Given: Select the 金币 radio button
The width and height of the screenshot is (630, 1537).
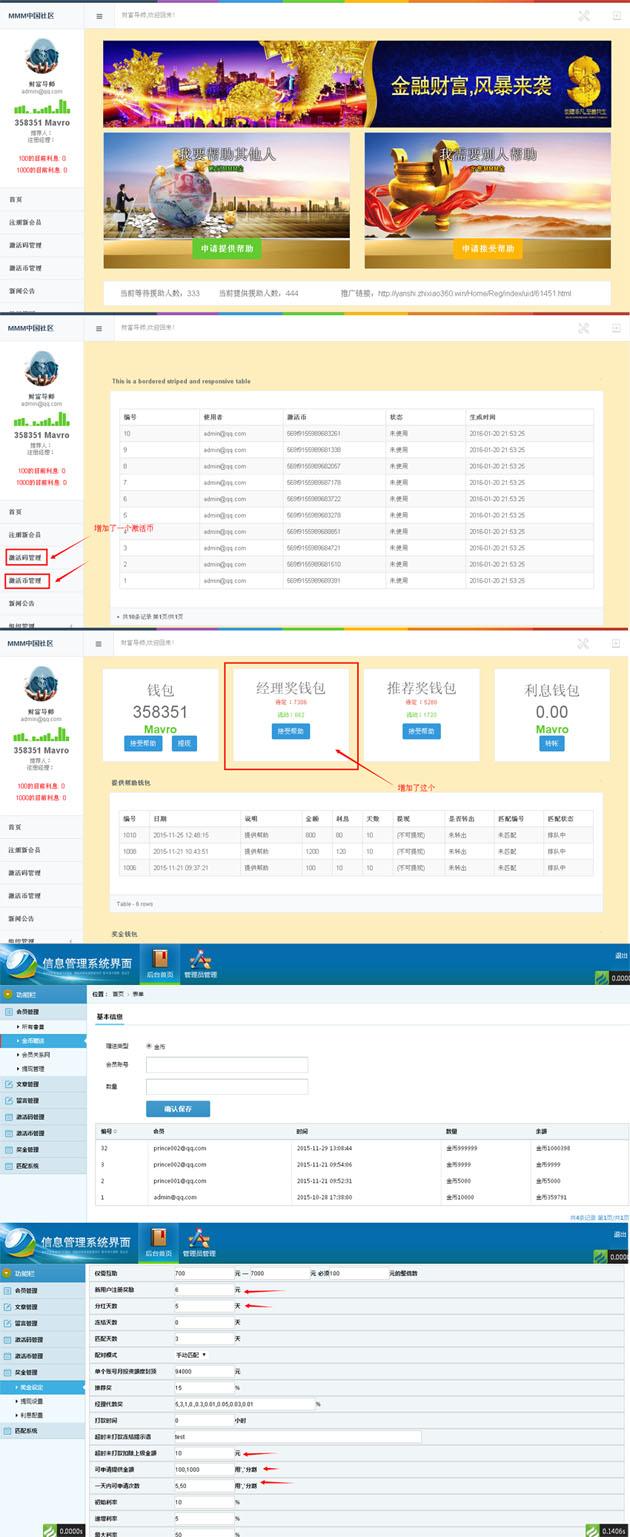Looking at the screenshot, I should [149, 1046].
